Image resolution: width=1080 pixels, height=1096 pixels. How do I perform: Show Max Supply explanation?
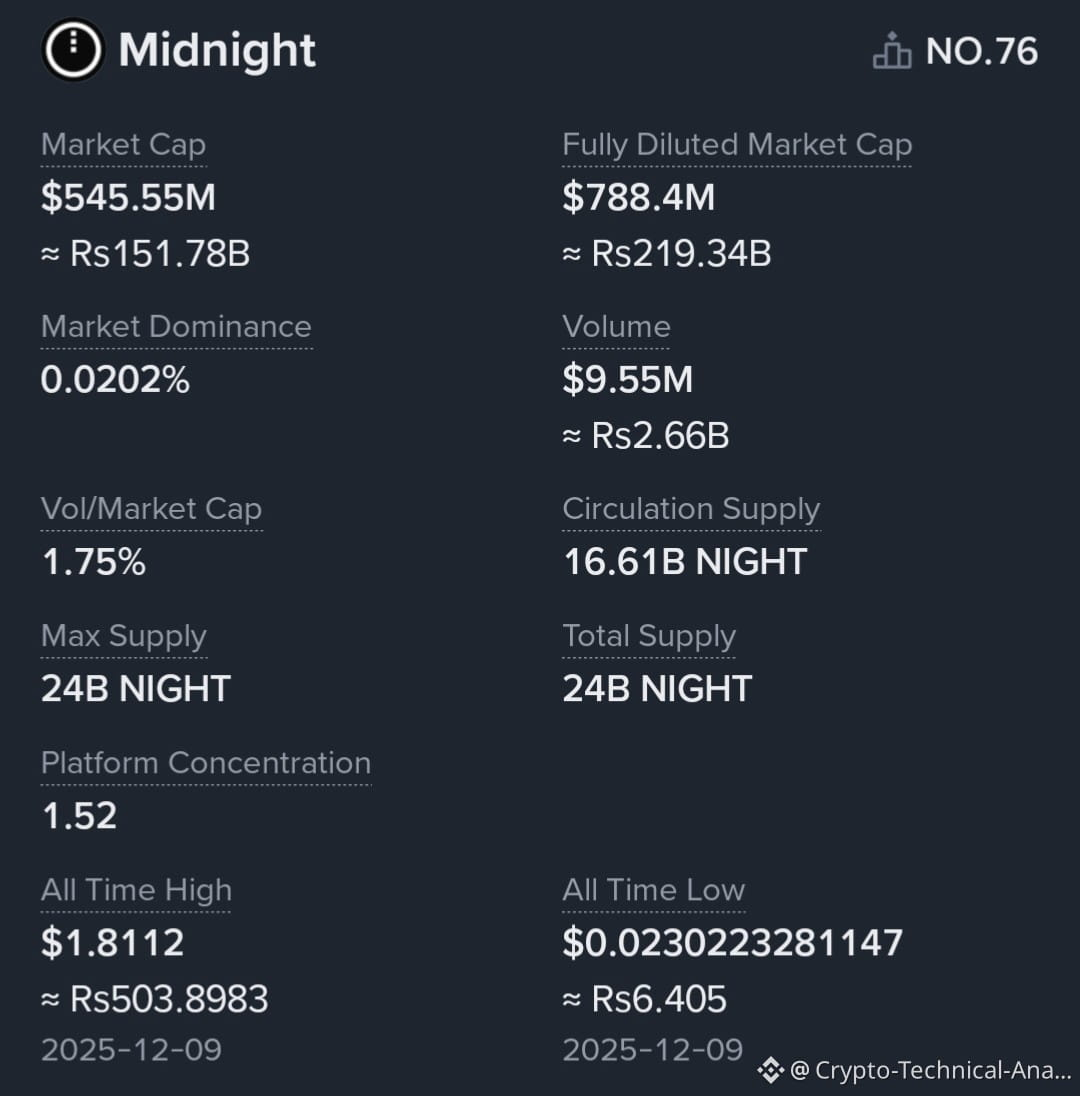point(124,636)
